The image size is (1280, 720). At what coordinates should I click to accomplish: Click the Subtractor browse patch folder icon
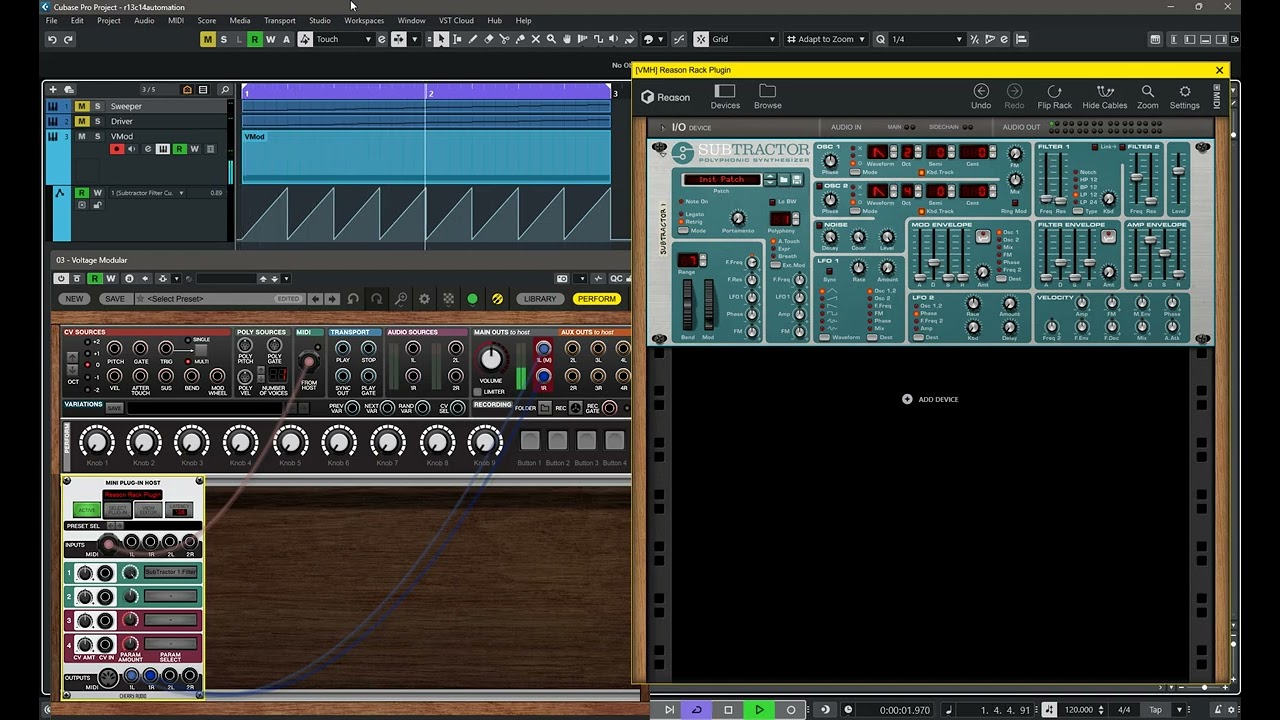point(784,180)
